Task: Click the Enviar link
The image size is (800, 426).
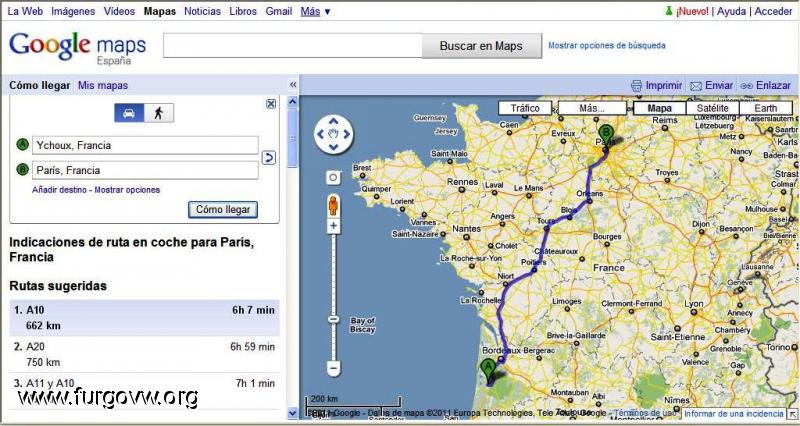Action: click(719, 86)
